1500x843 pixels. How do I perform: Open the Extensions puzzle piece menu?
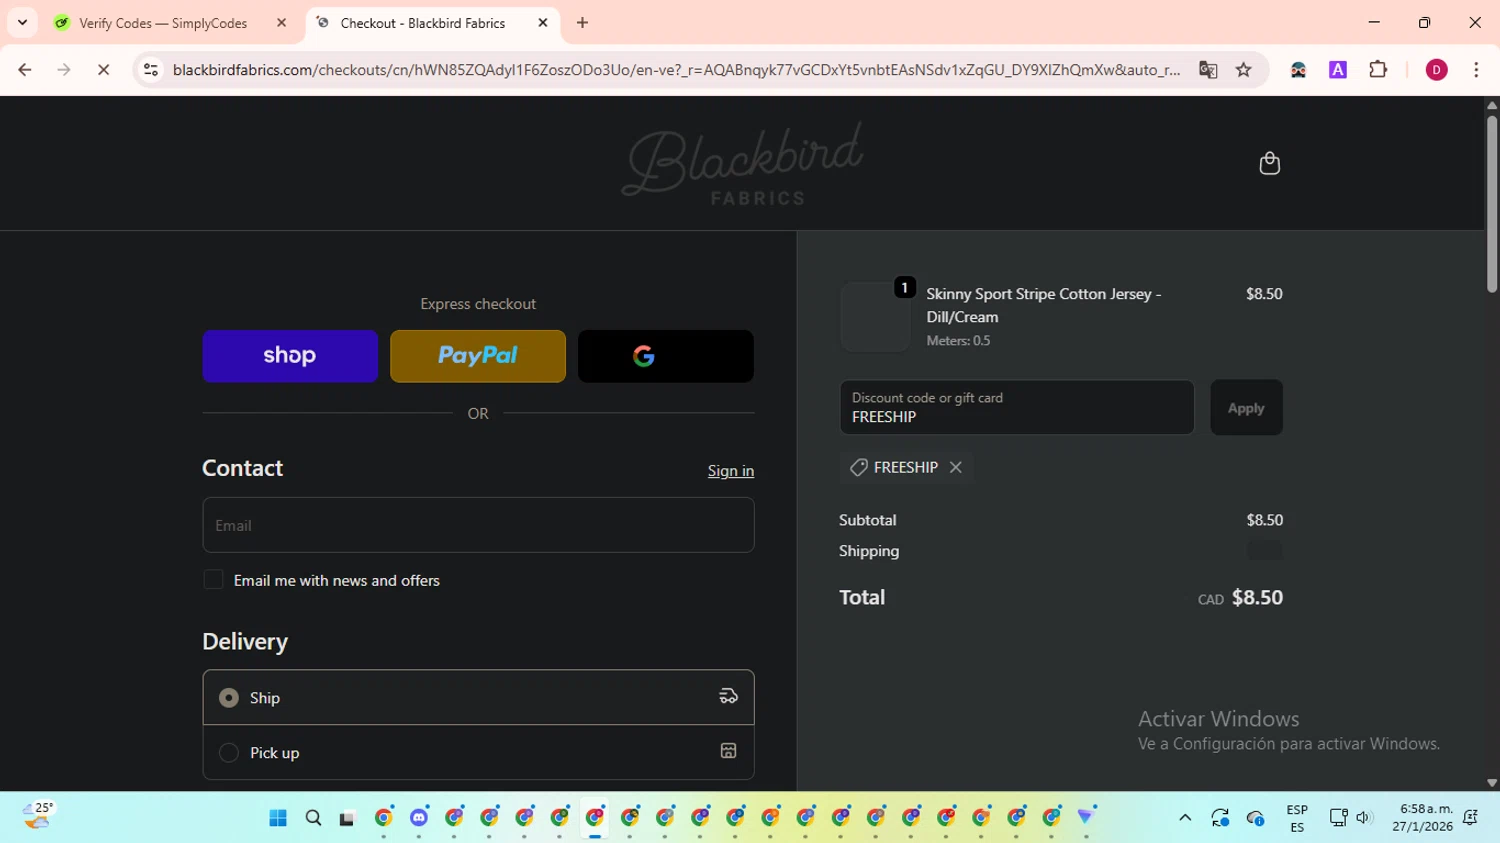(1378, 69)
